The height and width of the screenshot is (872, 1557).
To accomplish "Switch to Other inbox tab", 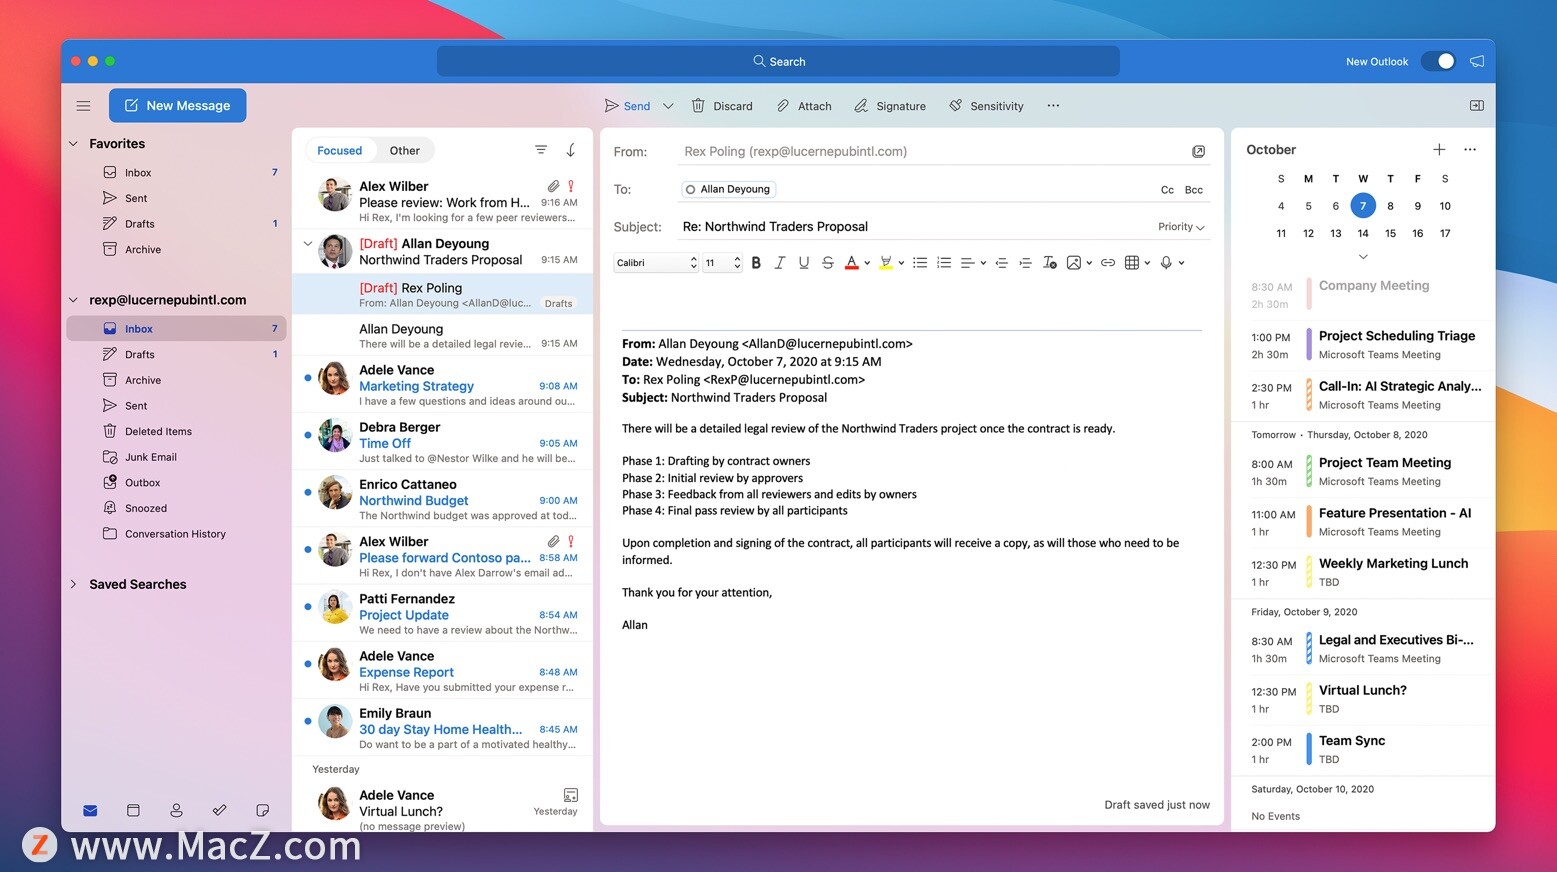I will click(405, 150).
